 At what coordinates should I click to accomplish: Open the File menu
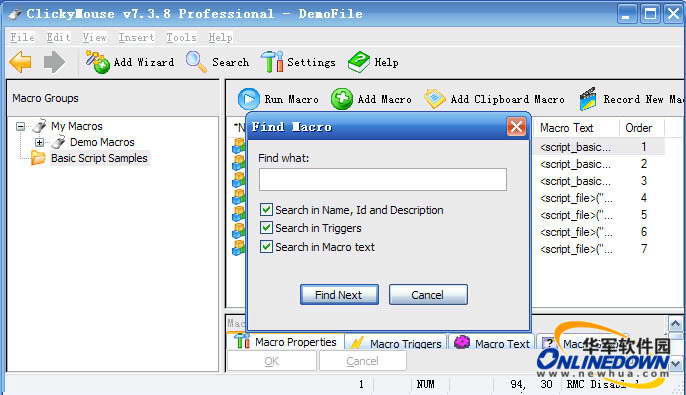pos(22,38)
